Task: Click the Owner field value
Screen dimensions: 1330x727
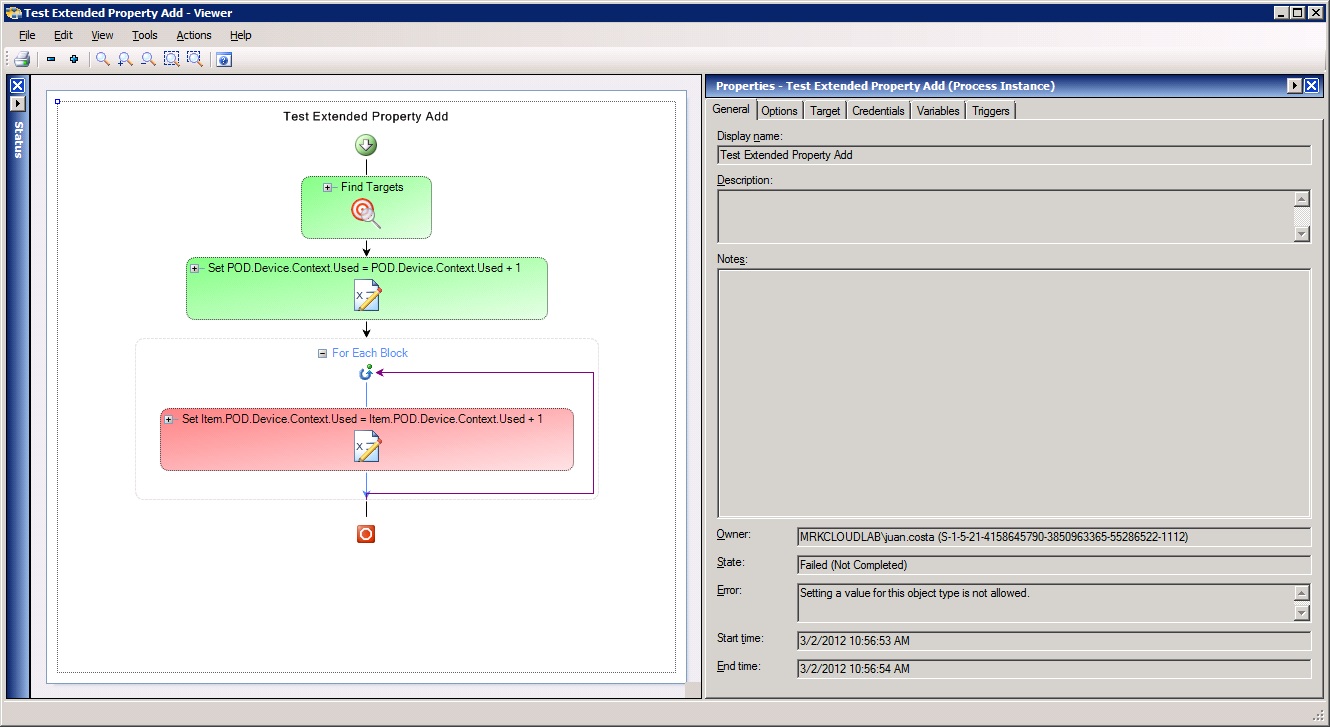Action: 1054,537
